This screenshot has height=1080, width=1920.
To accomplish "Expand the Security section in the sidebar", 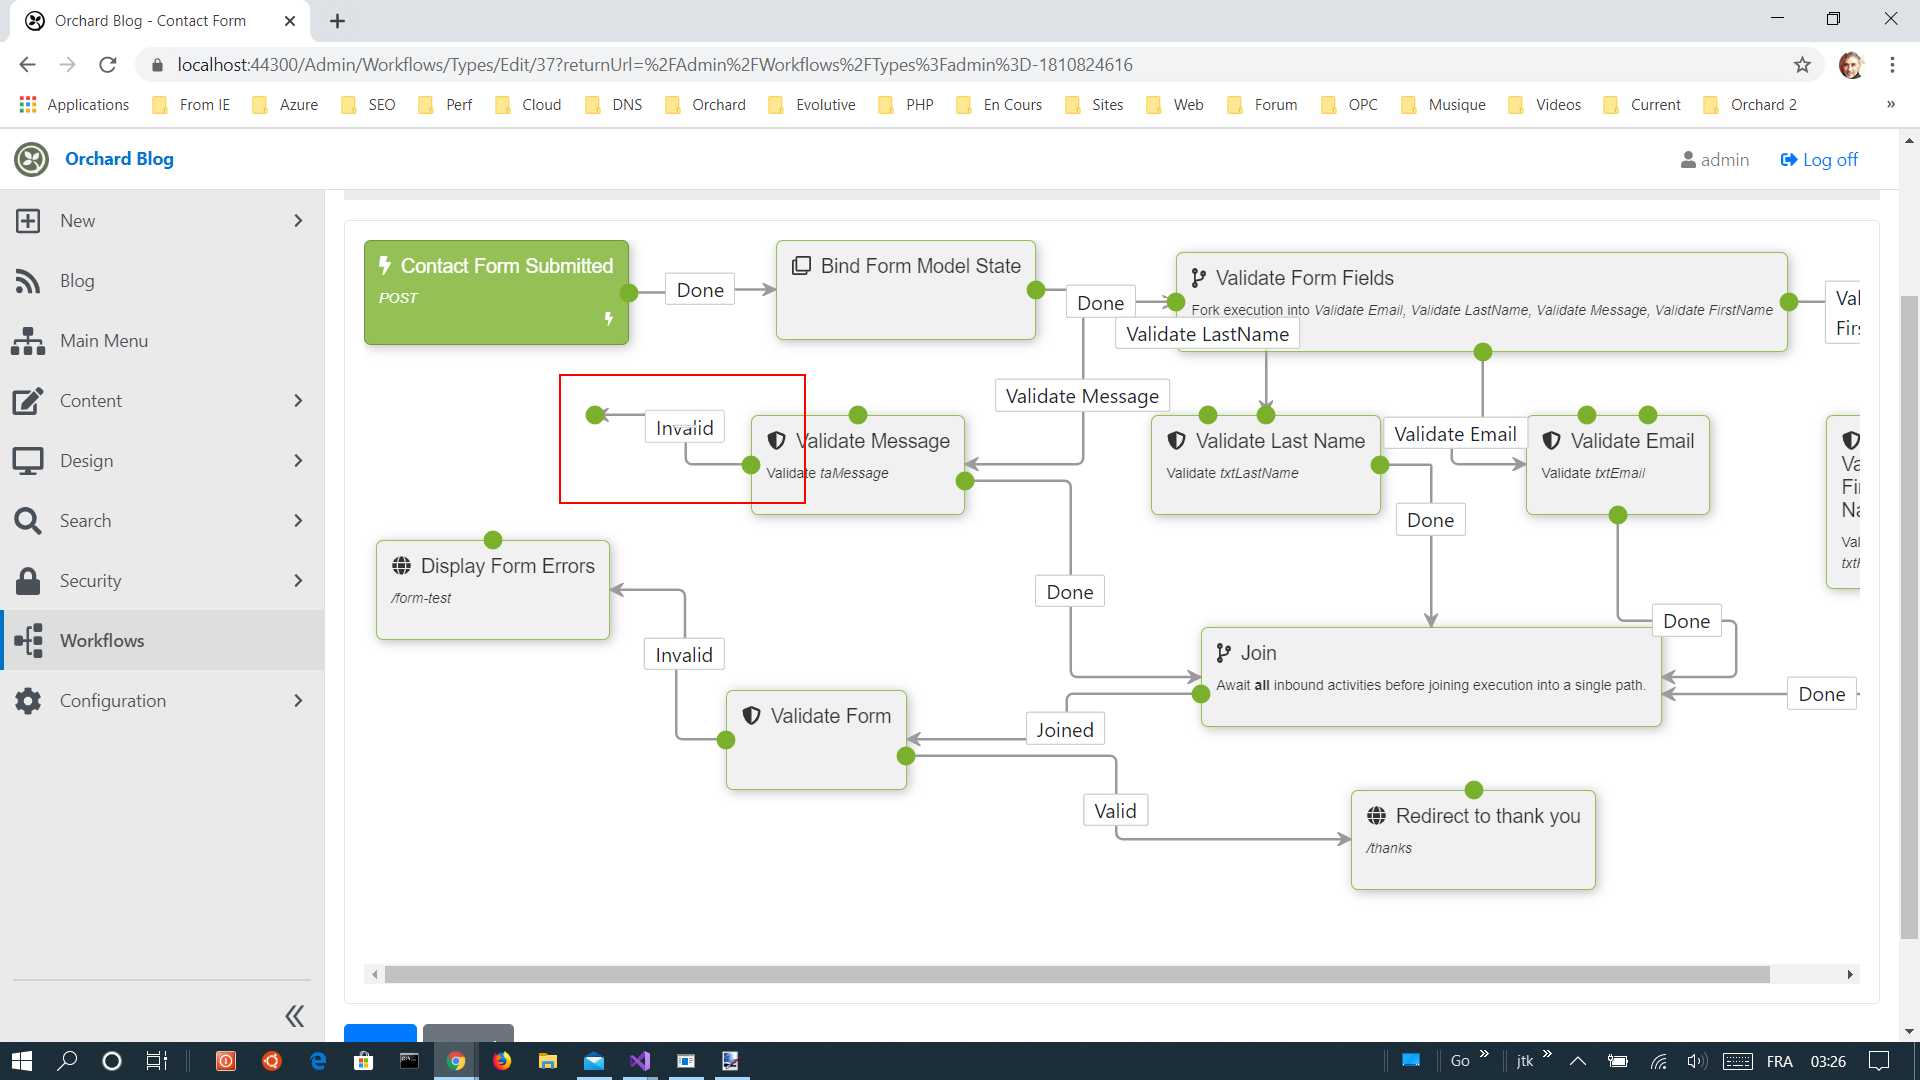I will click(297, 580).
